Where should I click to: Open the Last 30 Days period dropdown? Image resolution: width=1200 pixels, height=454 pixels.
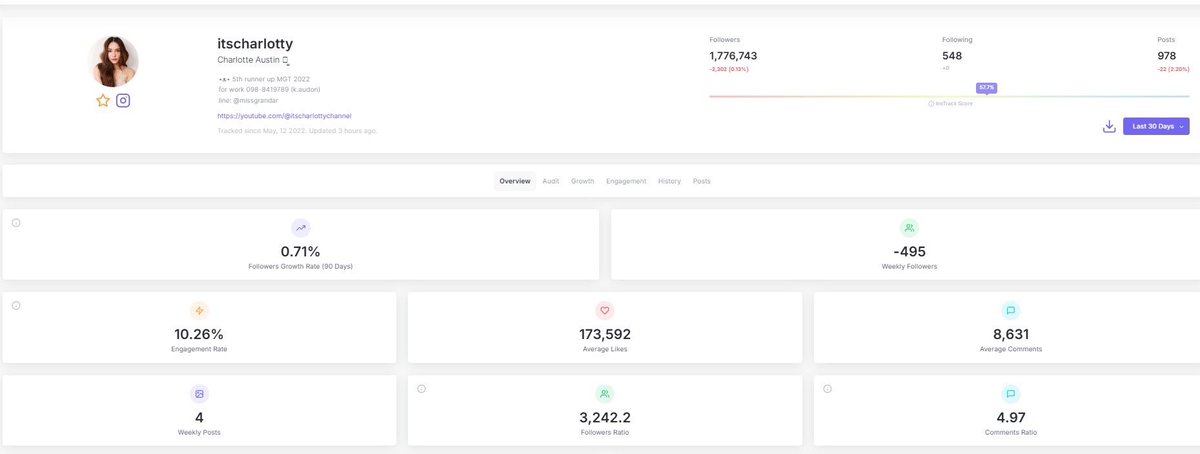pos(1156,127)
